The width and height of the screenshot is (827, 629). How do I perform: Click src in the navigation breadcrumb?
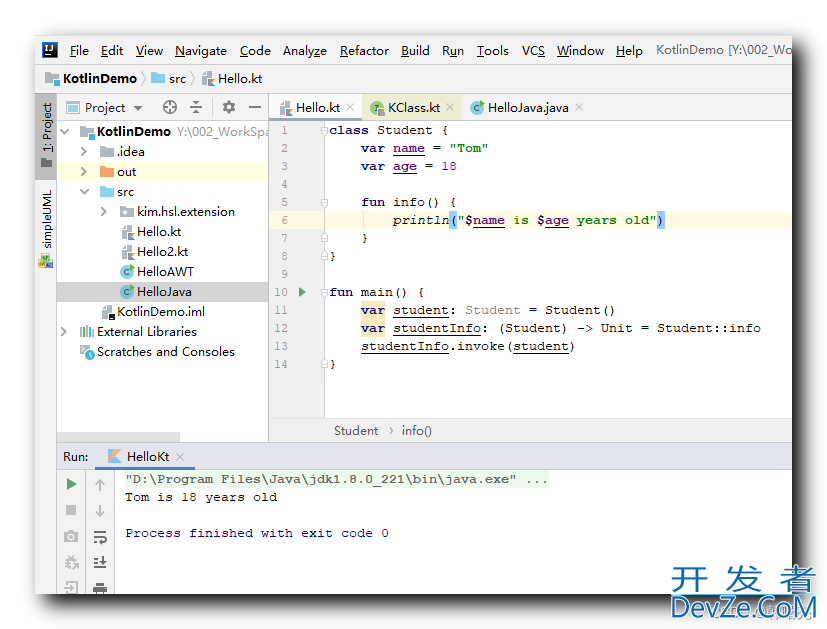pyautogui.click(x=177, y=79)
